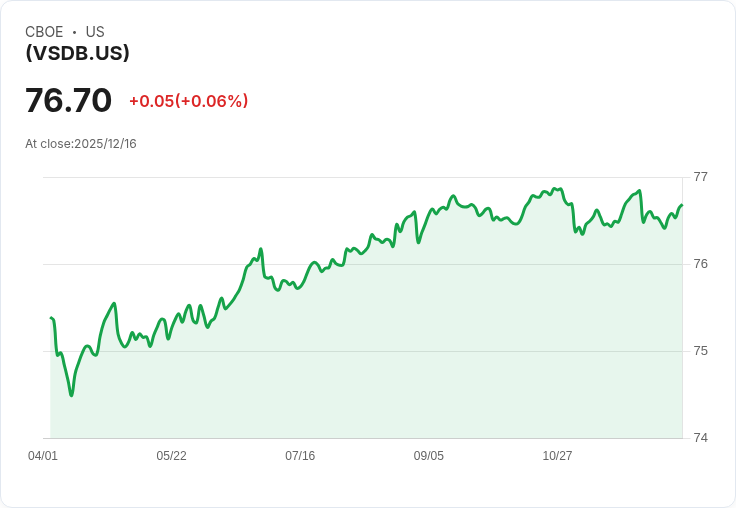Click the VSDB.US ticker title
736x508 pixels.
[77, 53]
